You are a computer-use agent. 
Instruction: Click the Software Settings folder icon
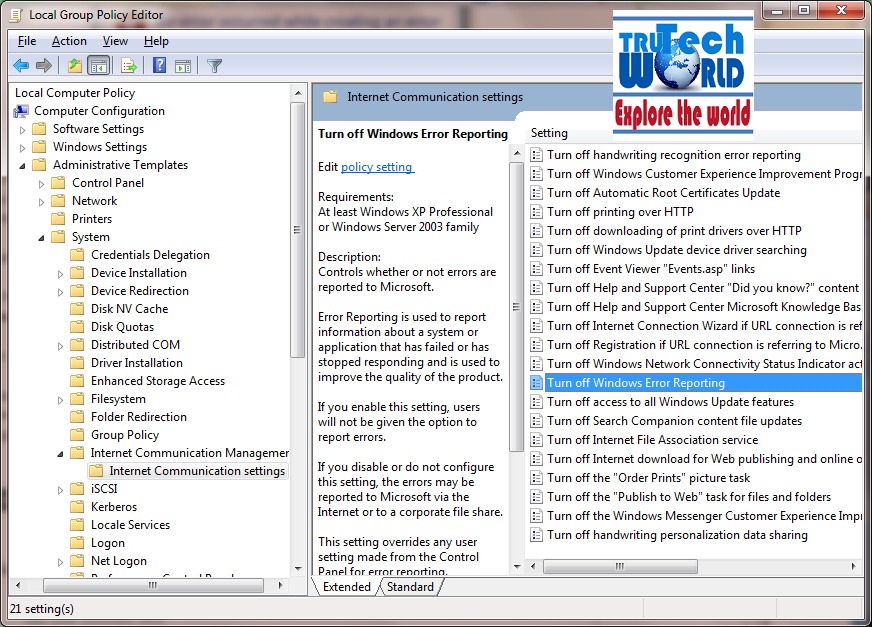click(x=39, y=129)
